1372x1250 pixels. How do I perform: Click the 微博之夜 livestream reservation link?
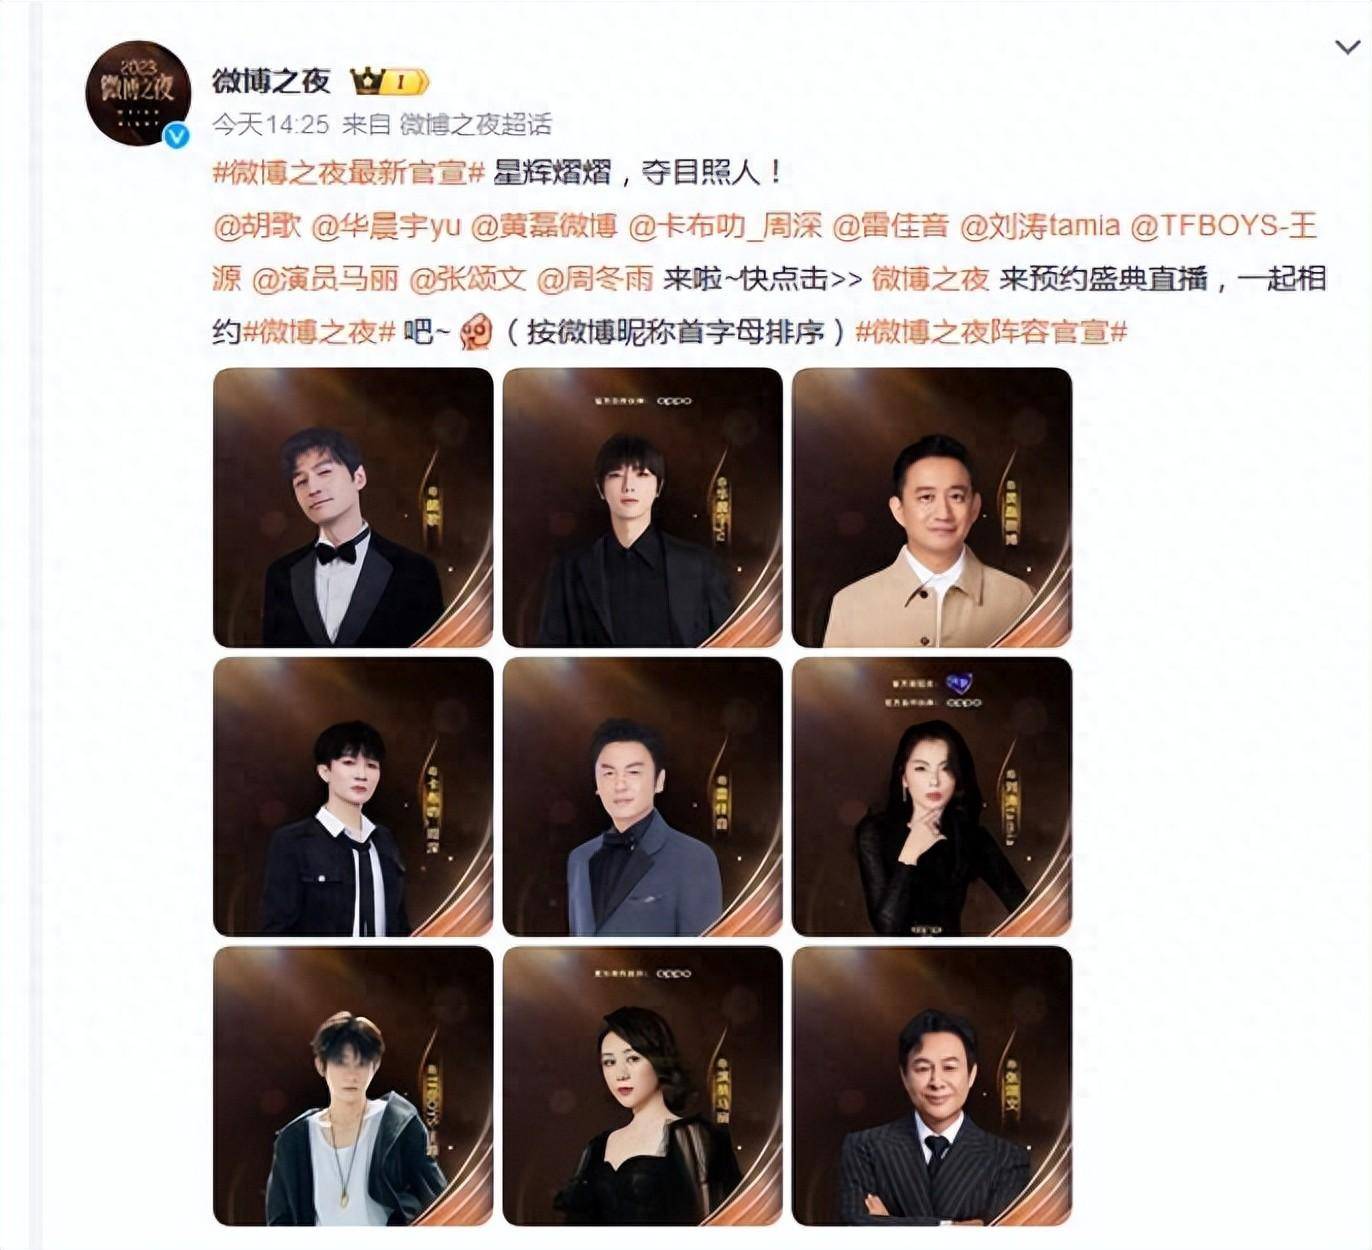point(930,278)
